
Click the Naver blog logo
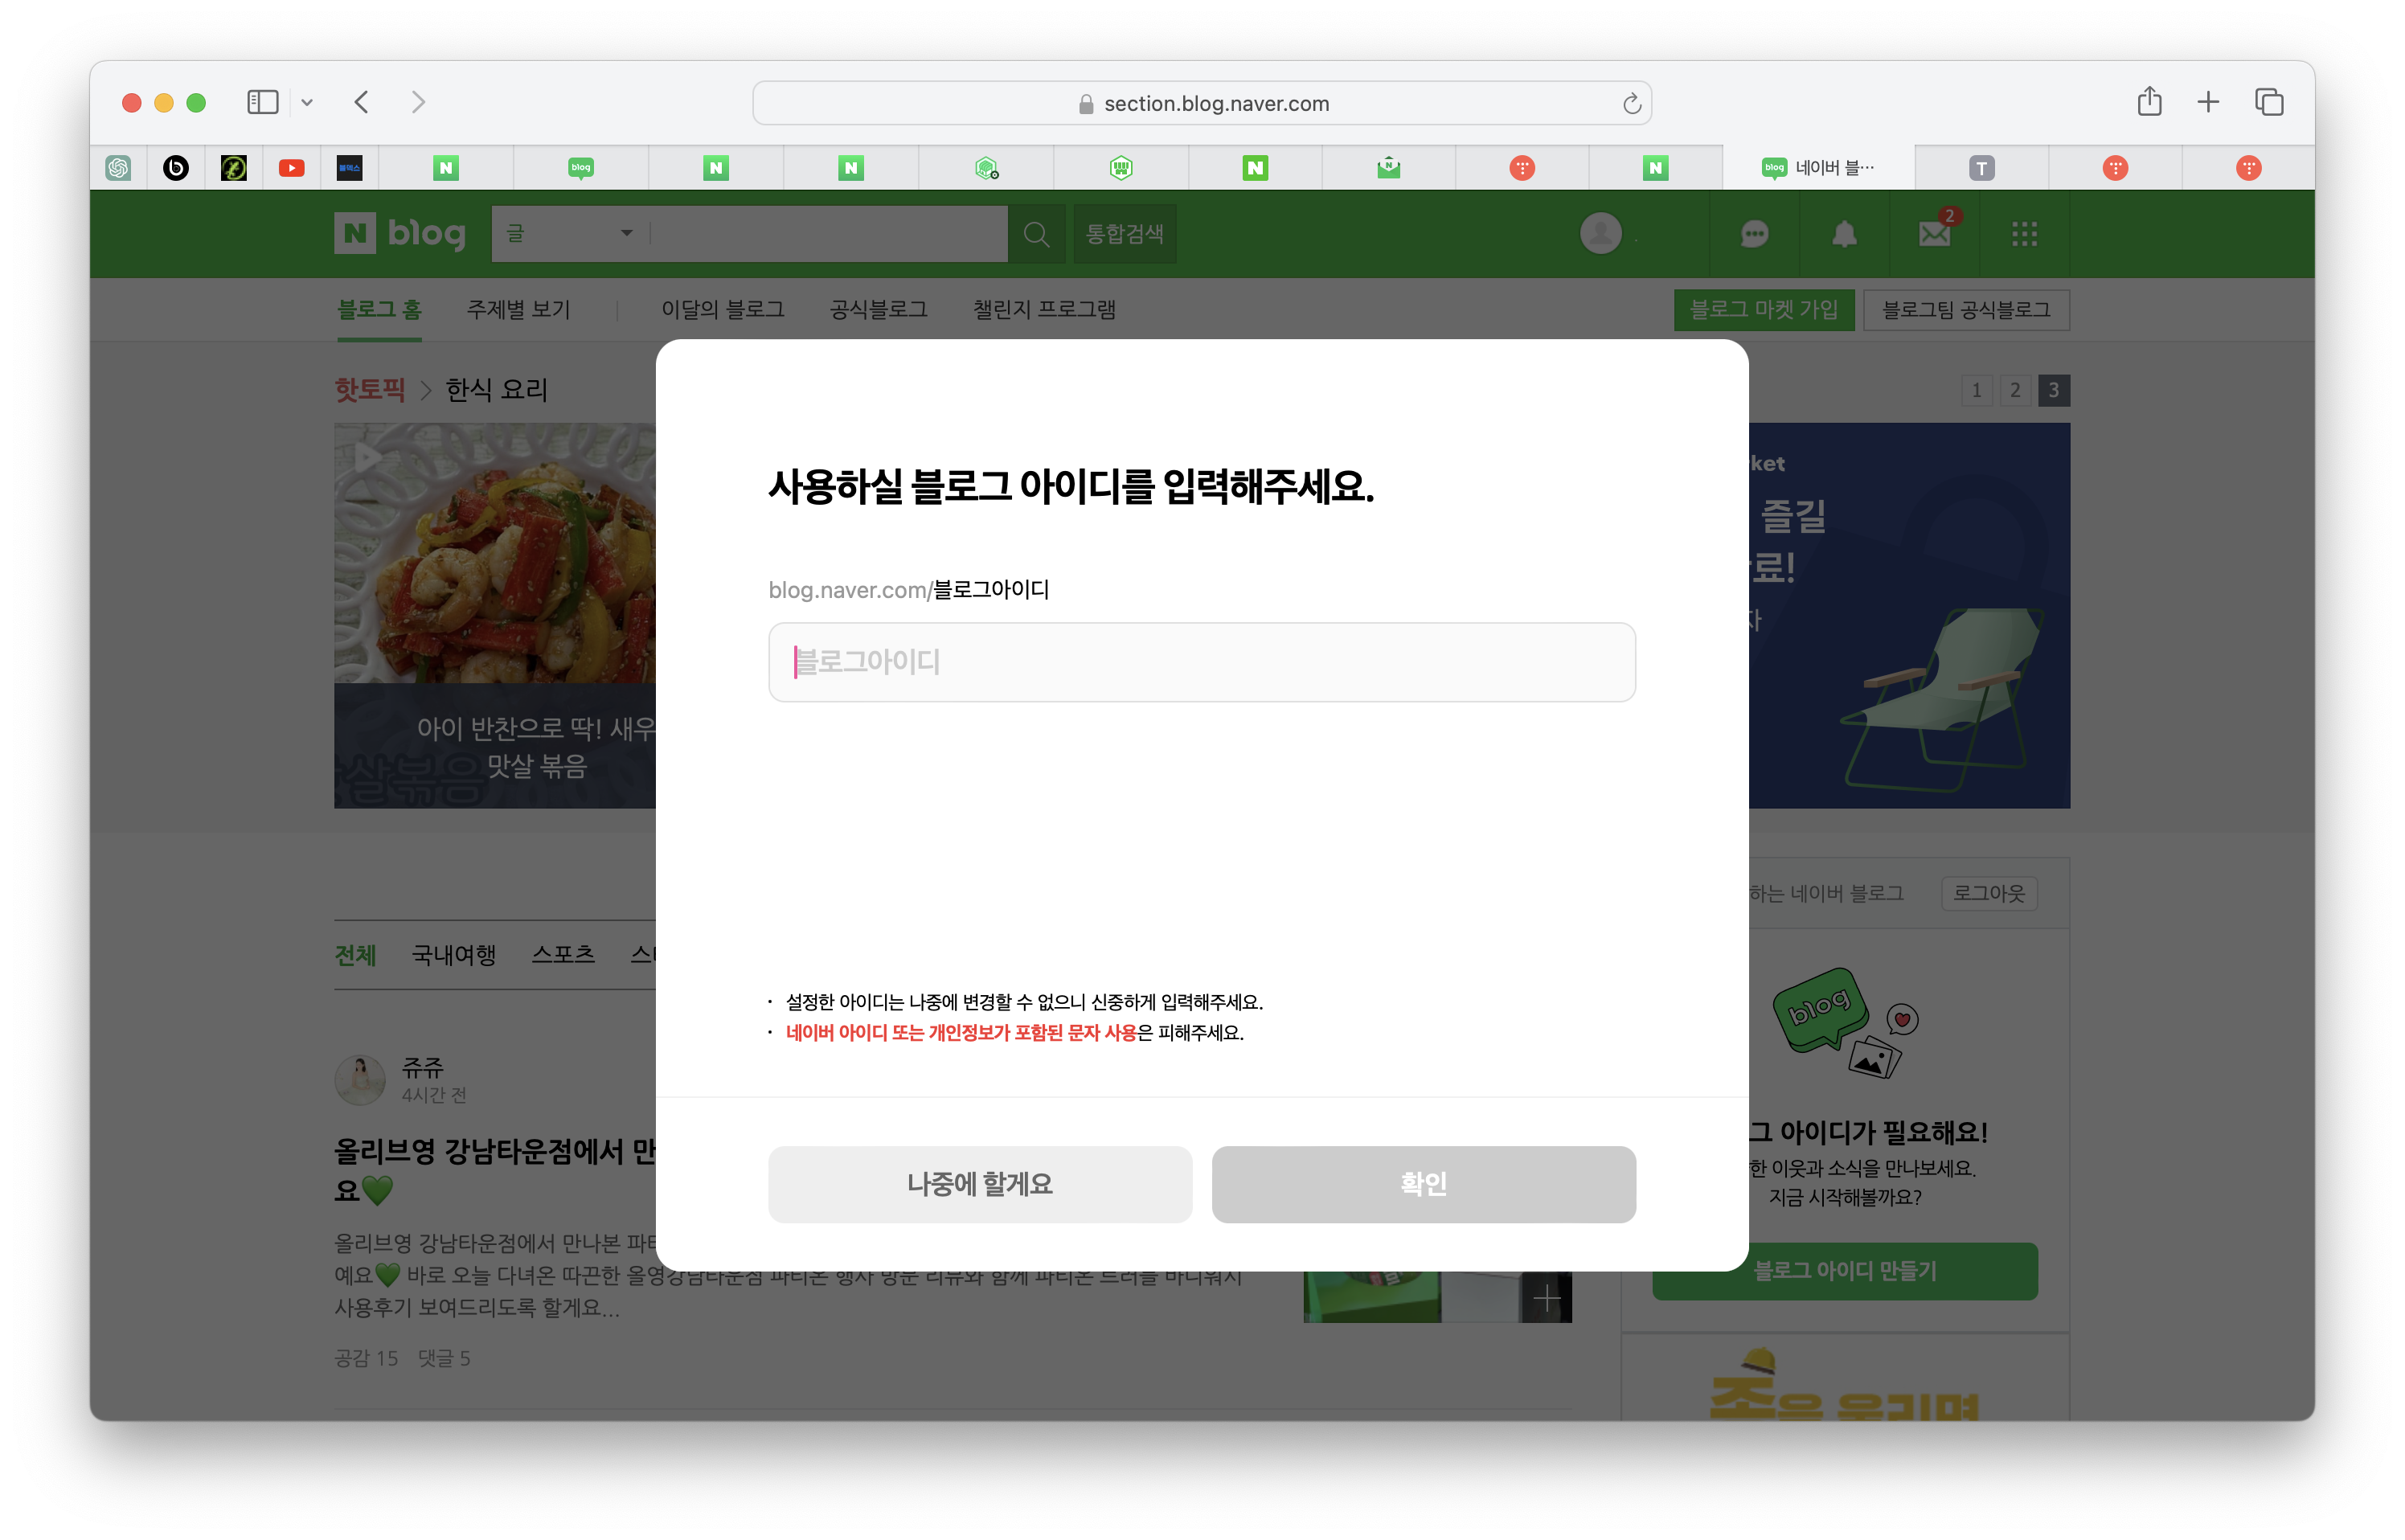400,234
